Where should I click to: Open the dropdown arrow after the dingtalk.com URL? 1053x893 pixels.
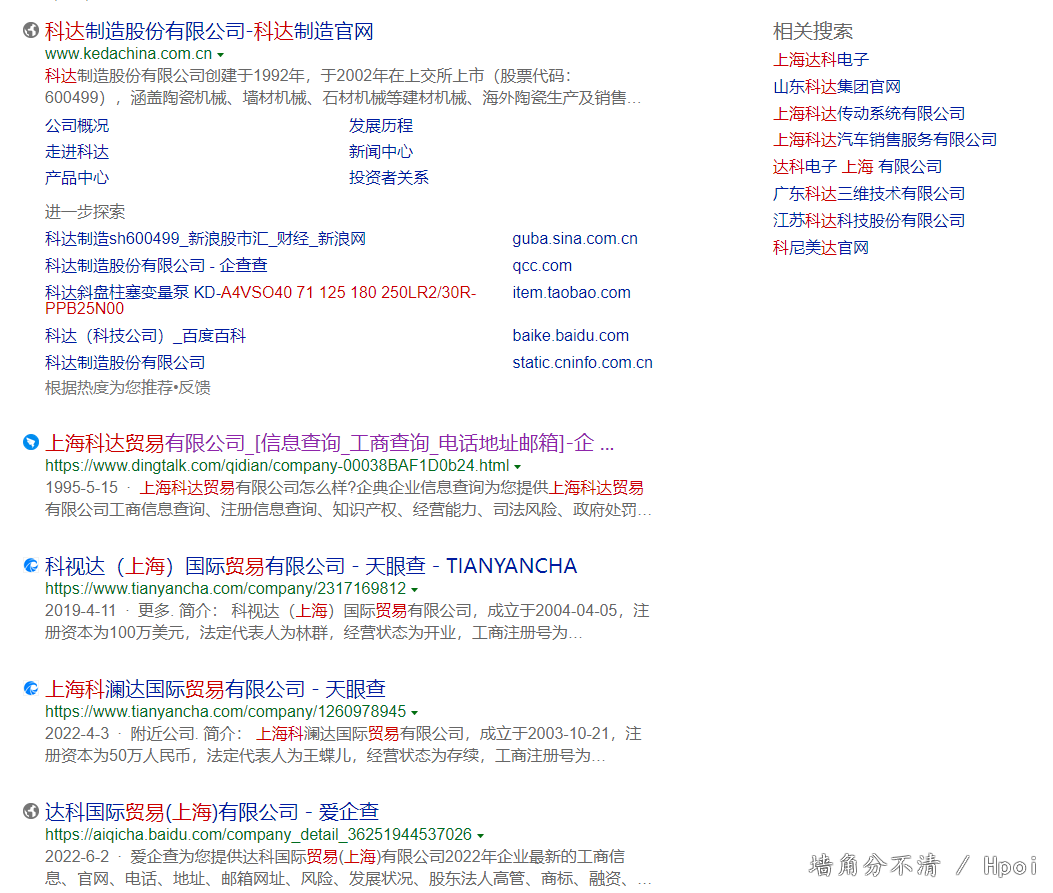tap(517, 467)
